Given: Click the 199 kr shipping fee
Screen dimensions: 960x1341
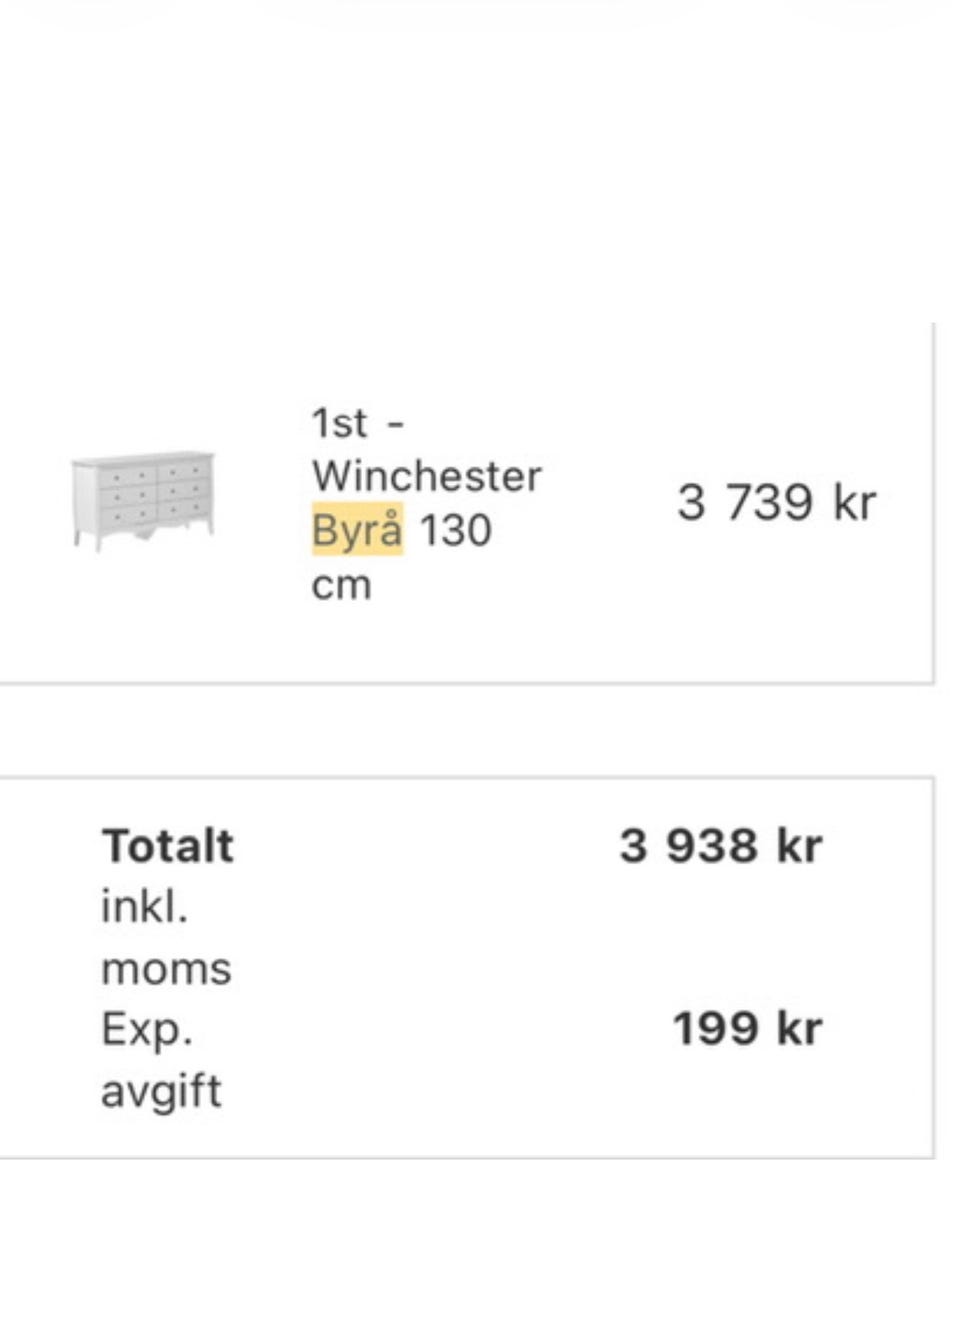Looking at the screenshot, I should [747, 1029].
